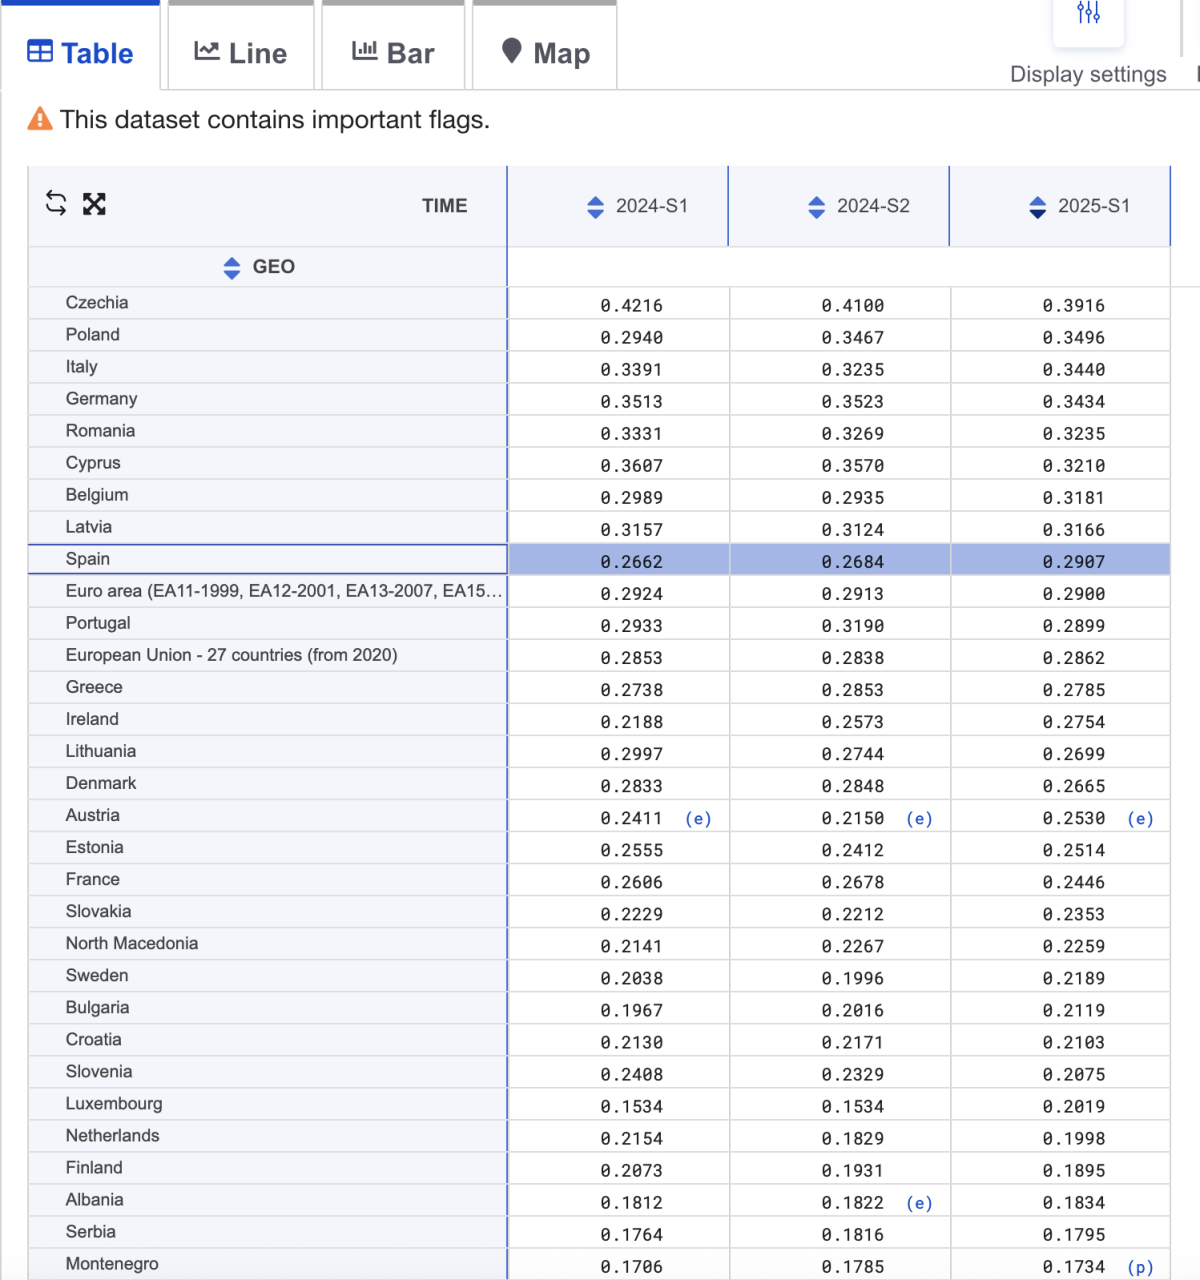Image resolution: width=1200 pixels, height=1280 pixels.
Task: Click the TIME header label
Action: [x=444, y=206]
